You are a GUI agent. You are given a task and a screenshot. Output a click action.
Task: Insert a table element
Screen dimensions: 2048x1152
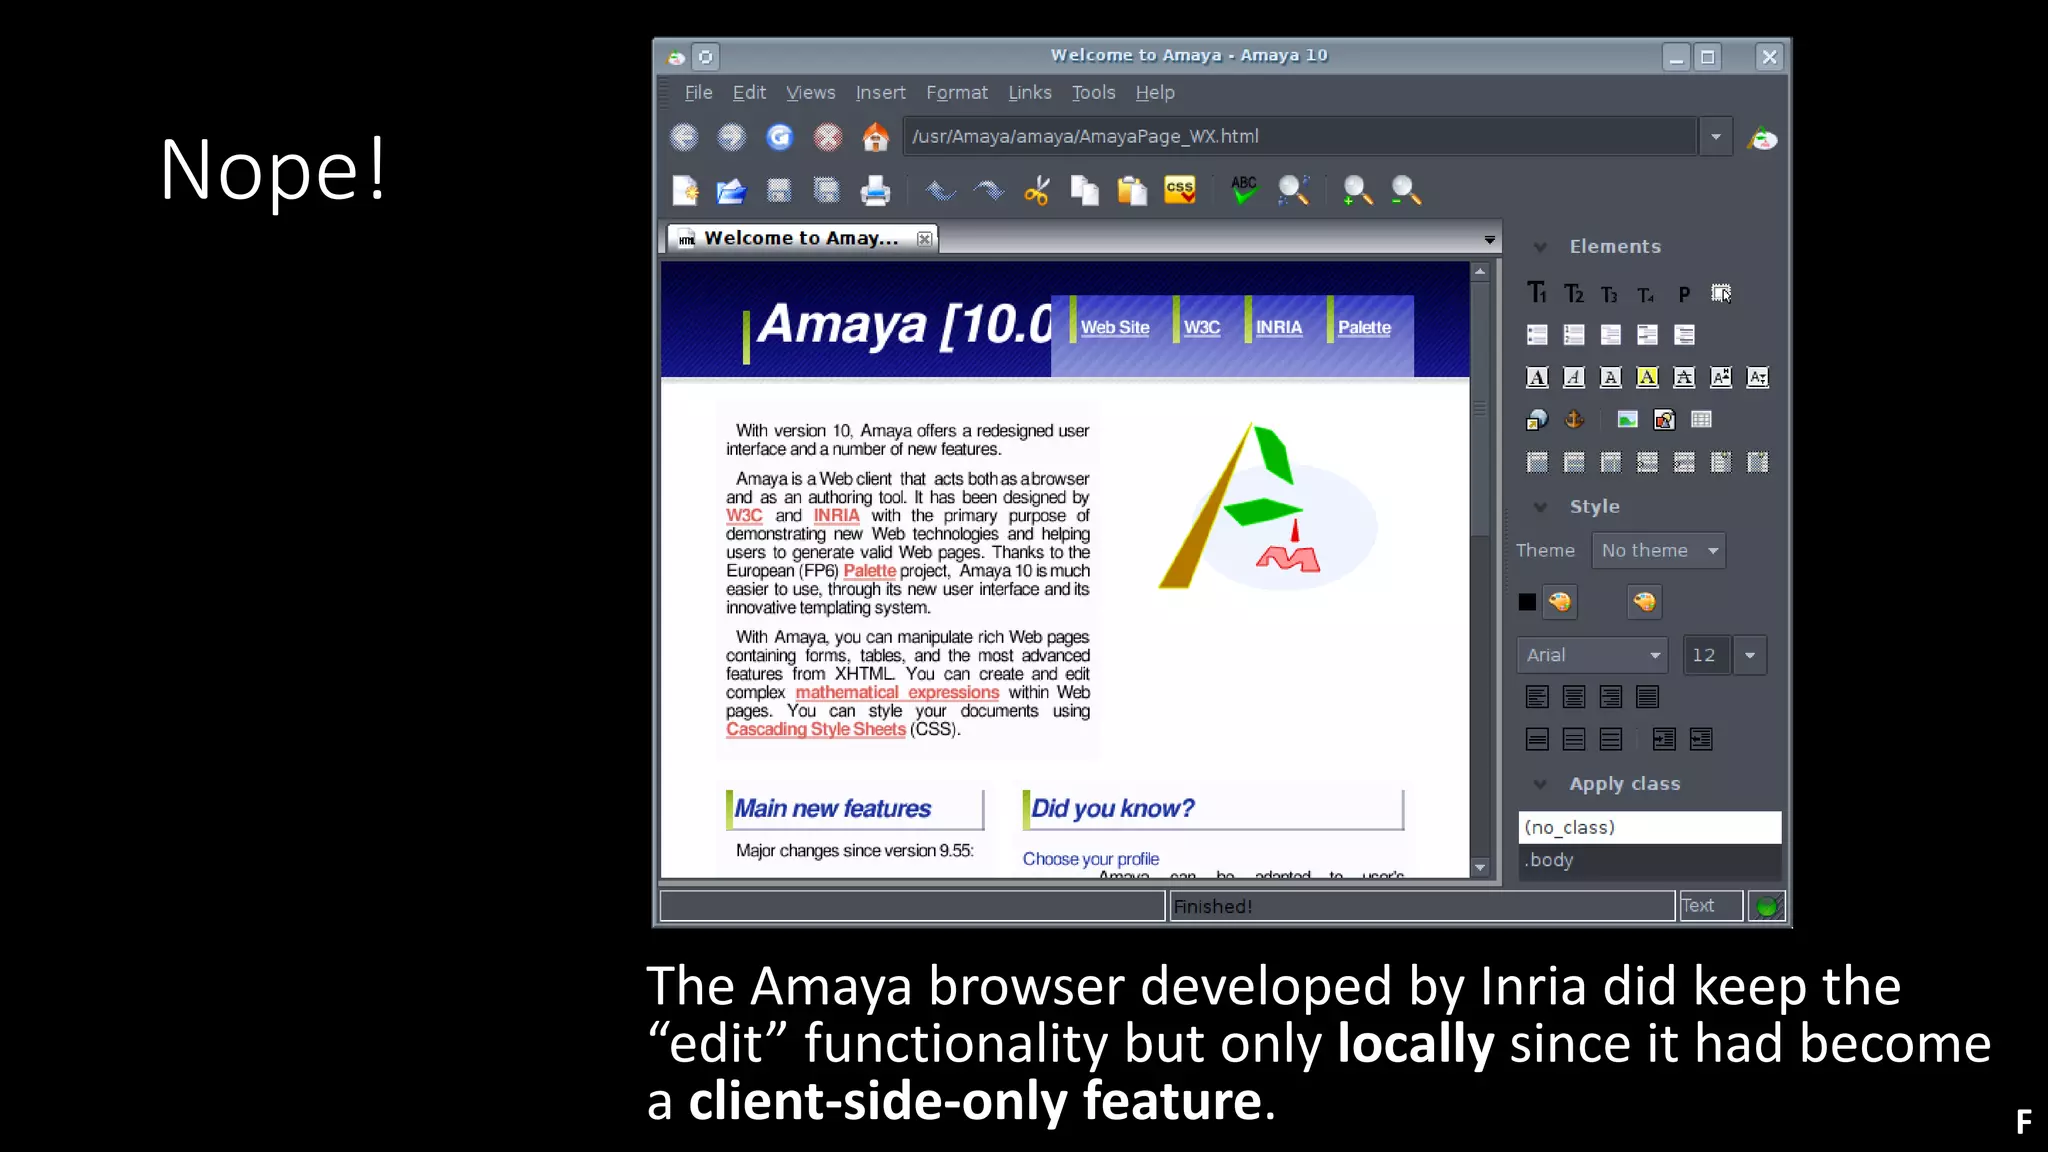pyautogui.click(x=1701, y=420)
